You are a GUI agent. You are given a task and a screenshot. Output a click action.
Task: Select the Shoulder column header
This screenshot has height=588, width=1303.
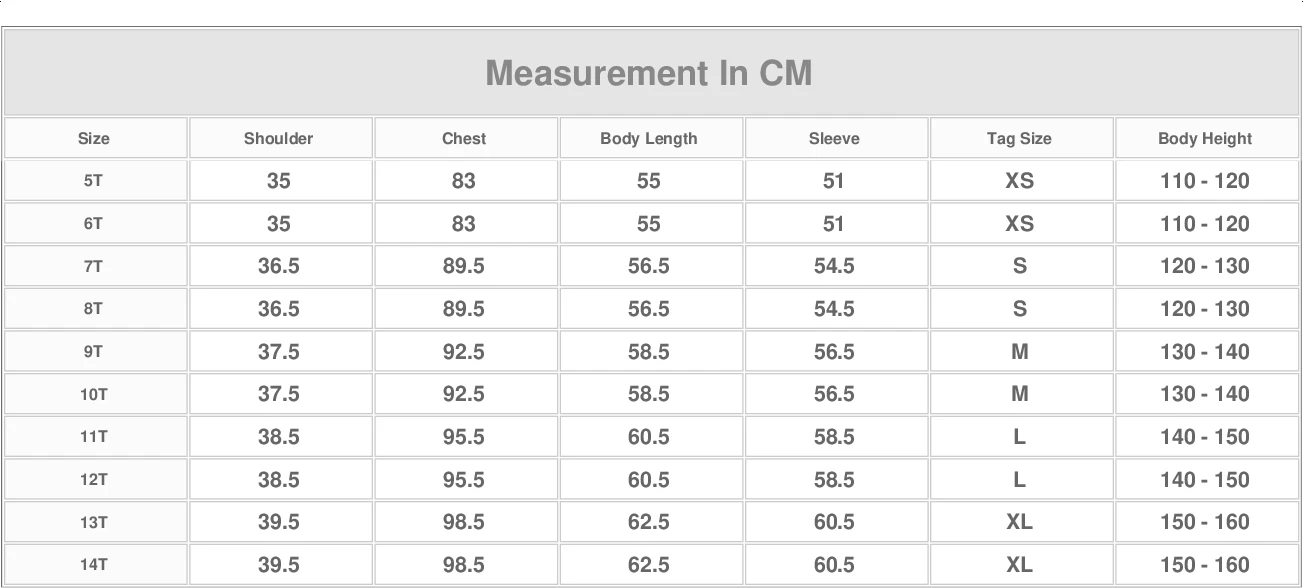[279, 138]
